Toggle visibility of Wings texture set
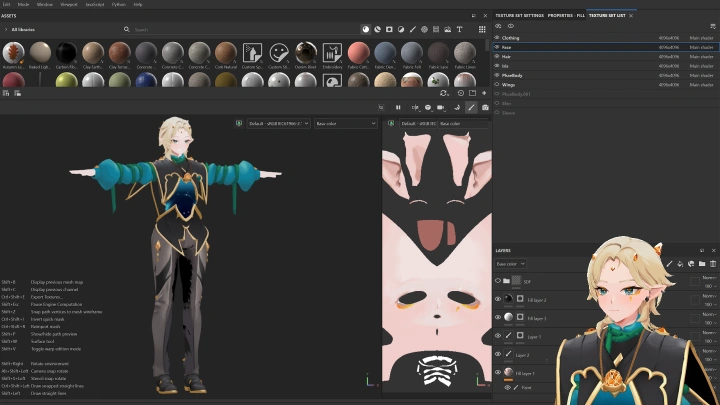This screenshot has width=720, height=405. tap(497, 84)
